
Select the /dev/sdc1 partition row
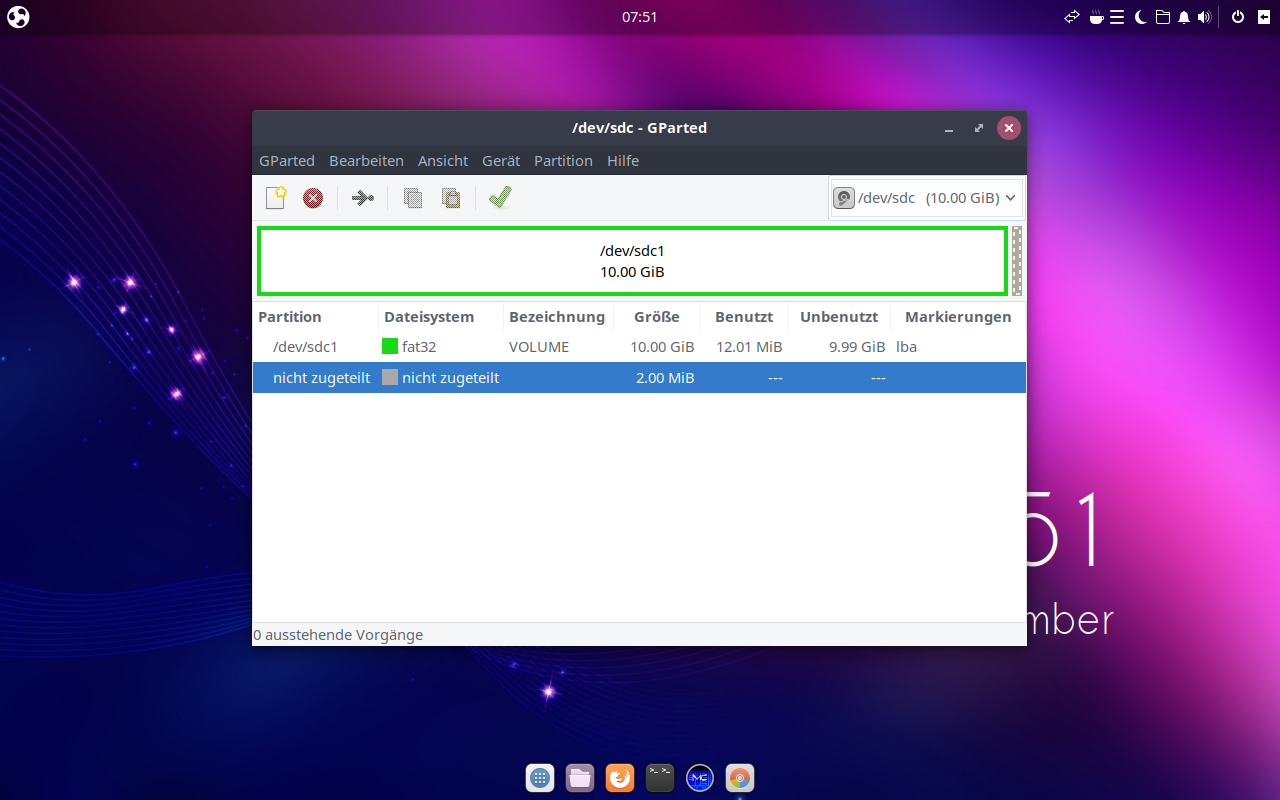639,347
